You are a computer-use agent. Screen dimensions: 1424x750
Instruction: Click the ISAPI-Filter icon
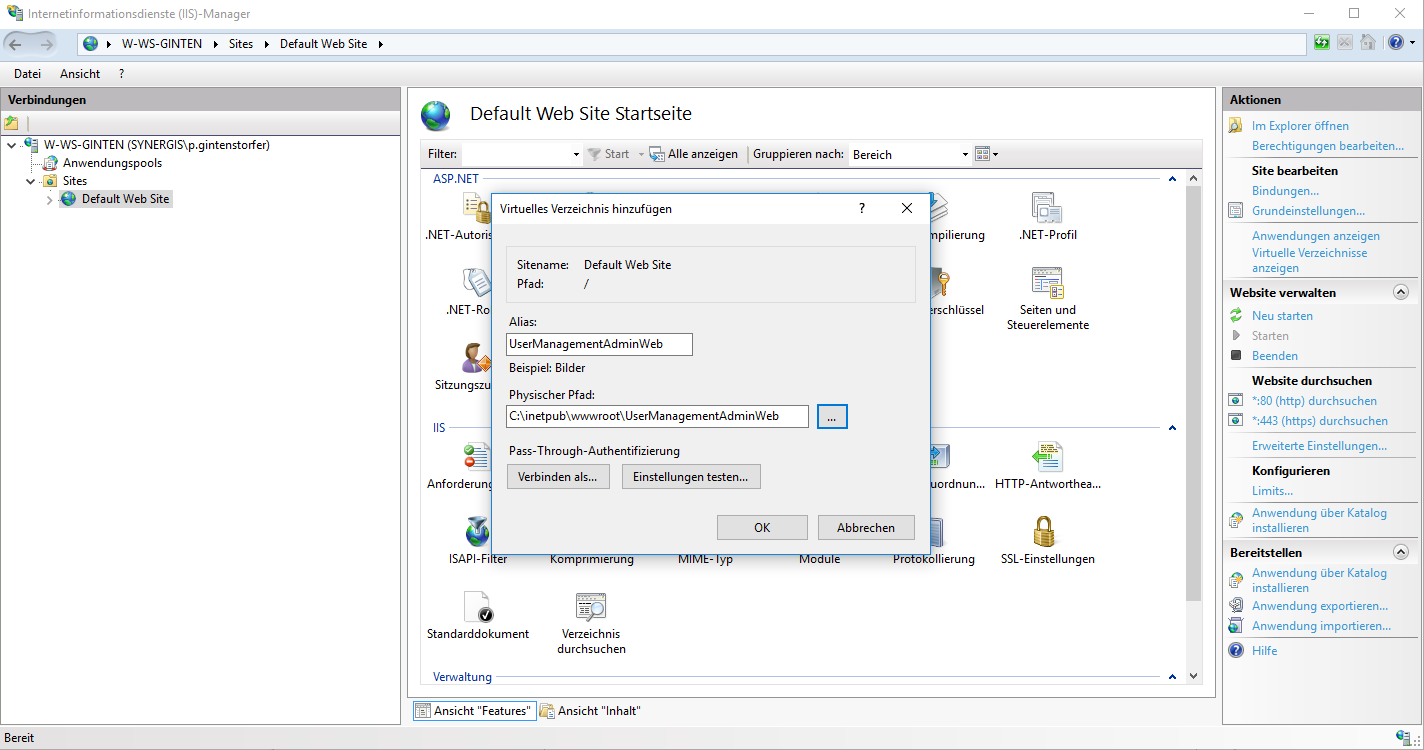(x=478, y=532)
